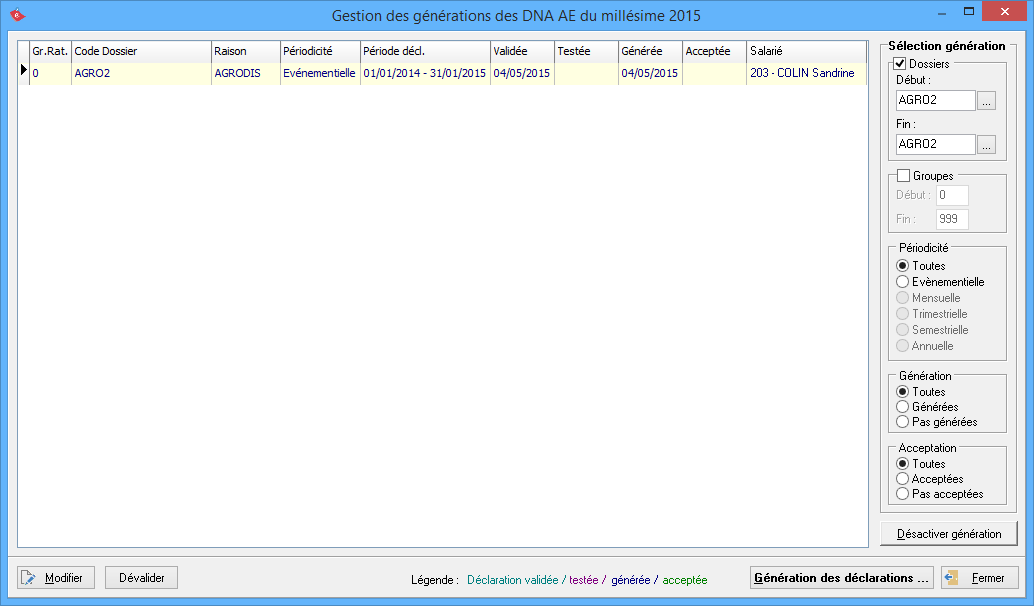Select the AGRODIS cell in the Raison column

(237, 73)
